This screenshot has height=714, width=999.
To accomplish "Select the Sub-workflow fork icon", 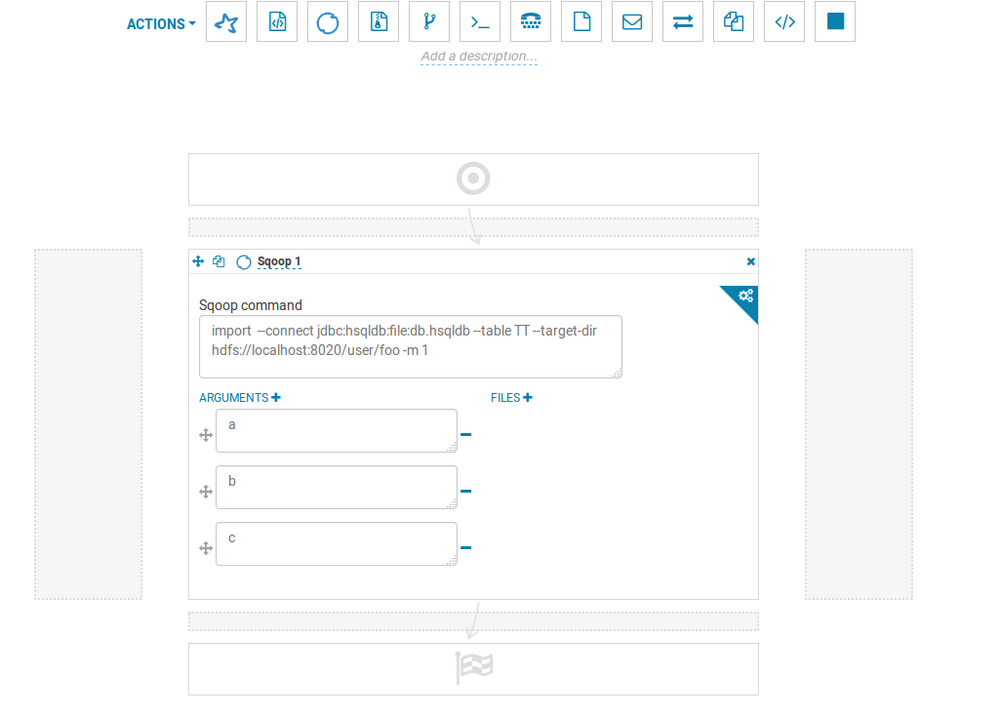I will (429, 22).
